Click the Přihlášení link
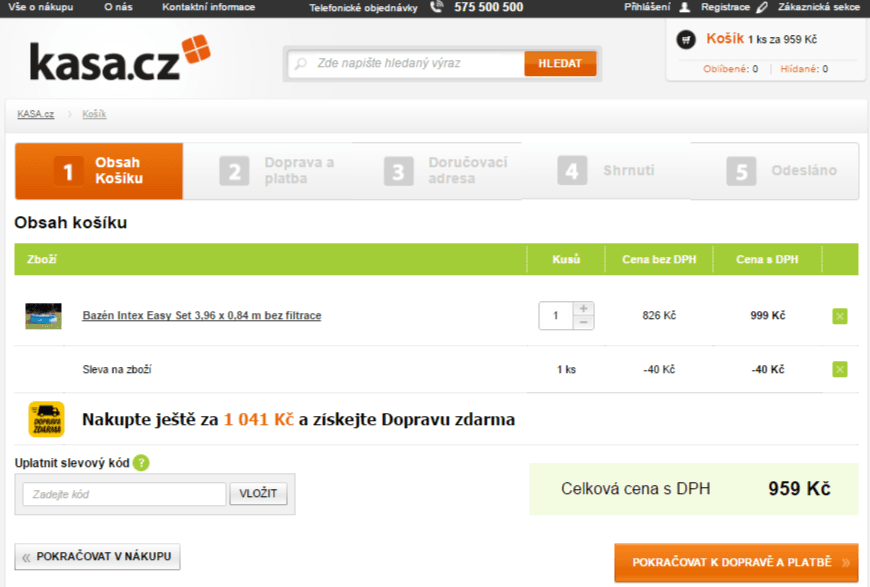870x587 pixels. click(647, 7)
